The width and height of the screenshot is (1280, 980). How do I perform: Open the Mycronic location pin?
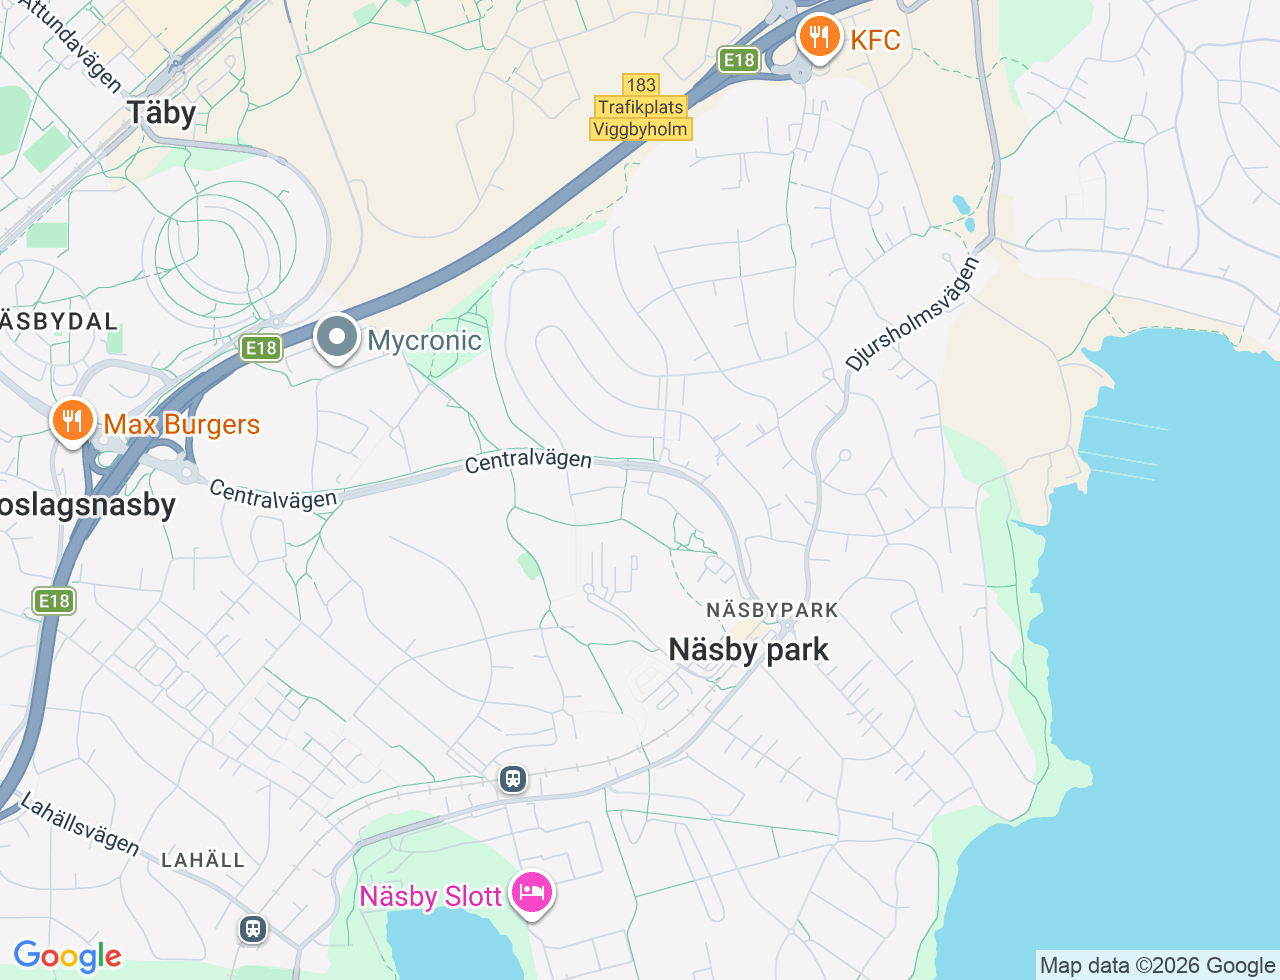click(337, 339)
